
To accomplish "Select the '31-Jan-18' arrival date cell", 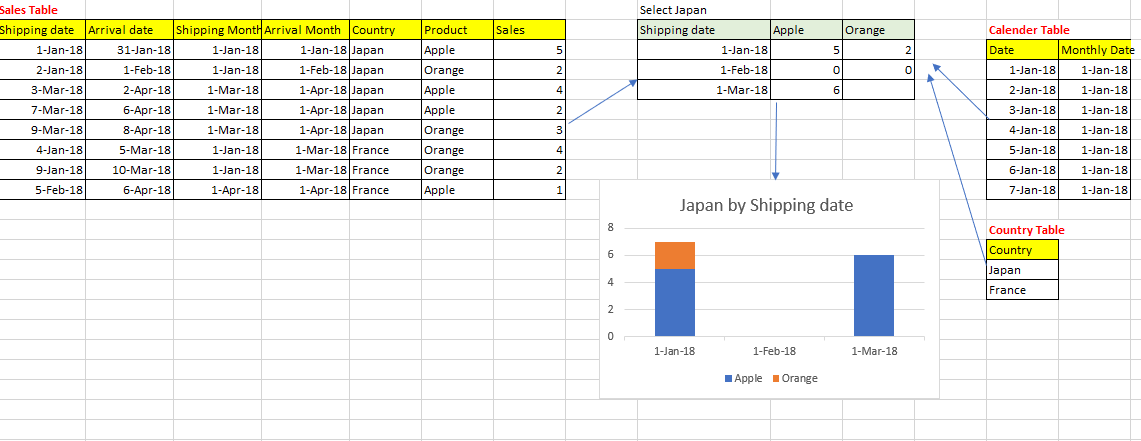I will [x=130, y=50].
